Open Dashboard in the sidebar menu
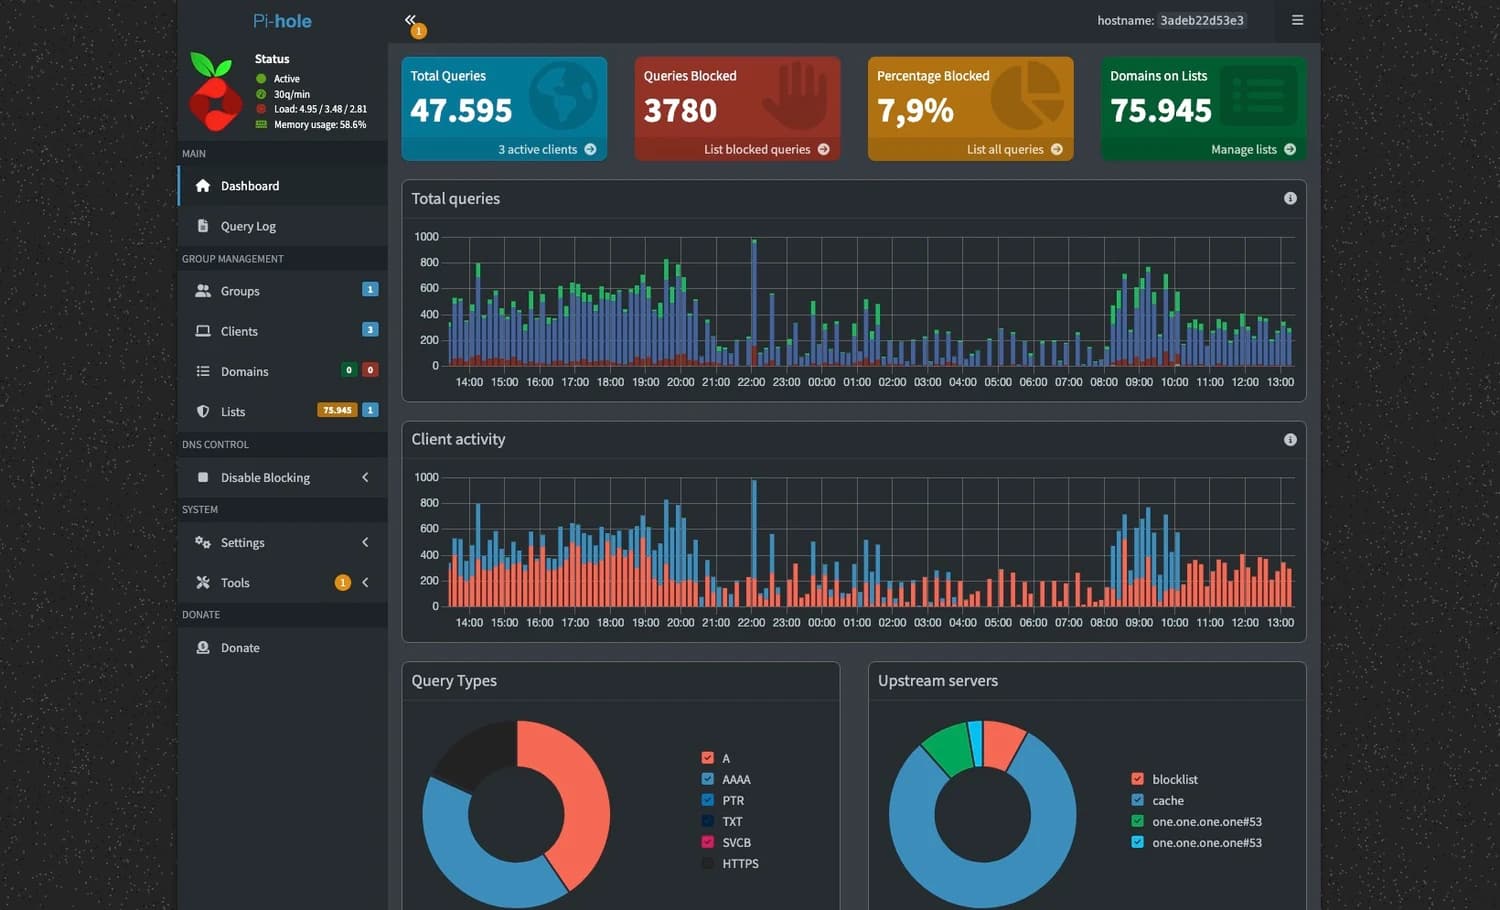 click(283, 186)
